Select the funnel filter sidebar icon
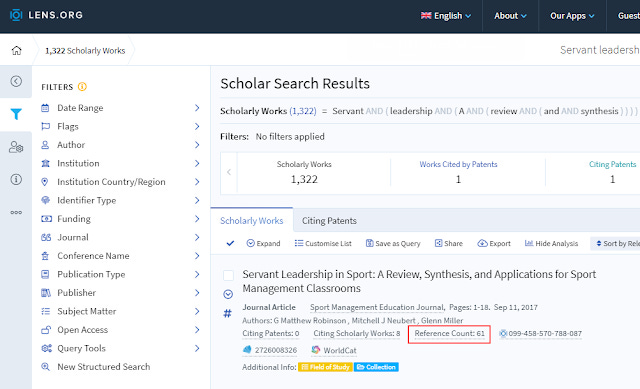The height and width of the screenshot is (389, 640). click(x=16, y=114)
